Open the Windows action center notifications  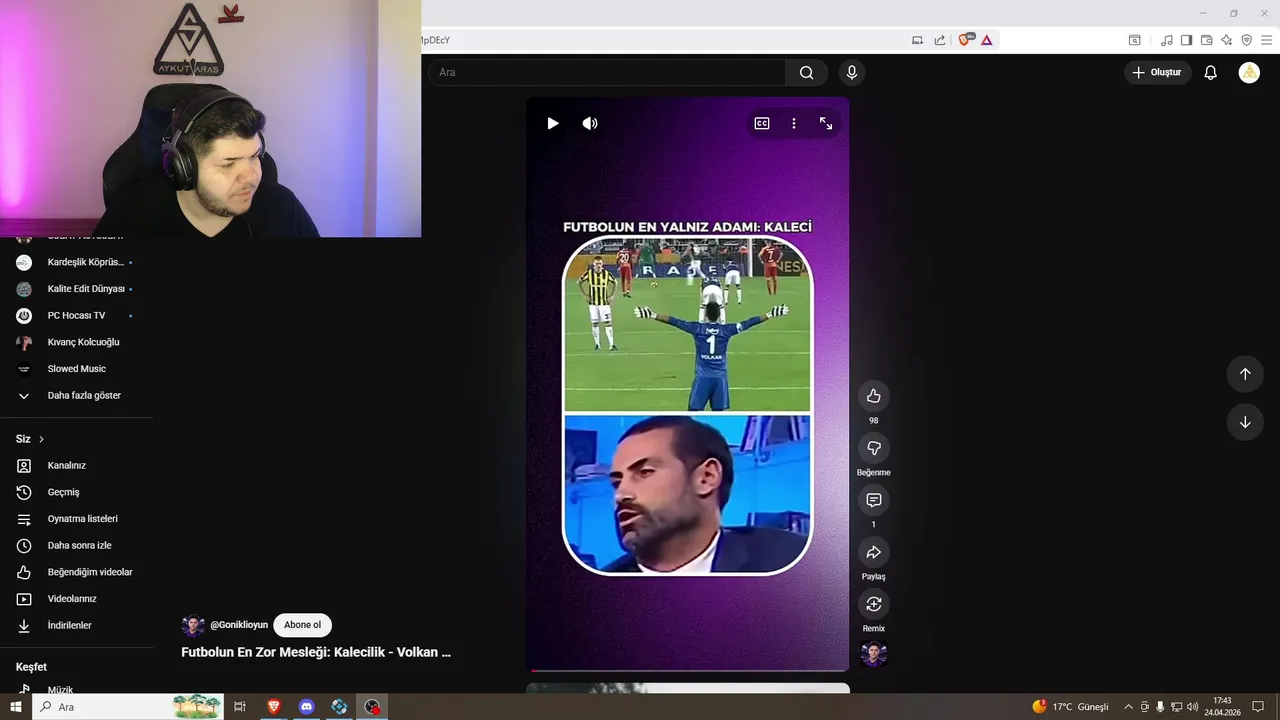(1258, 707)
